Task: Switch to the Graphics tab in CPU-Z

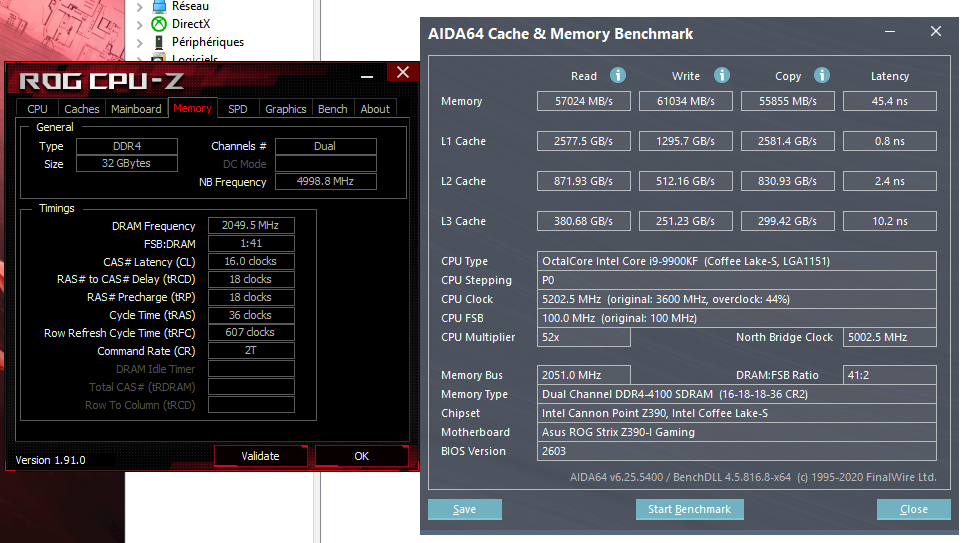Action: pos(286,108)
